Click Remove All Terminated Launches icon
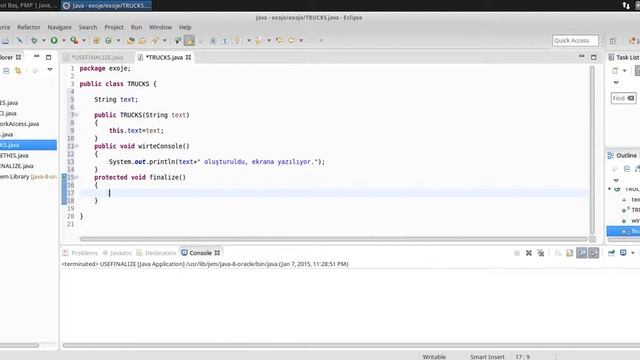 coord(541,253)
